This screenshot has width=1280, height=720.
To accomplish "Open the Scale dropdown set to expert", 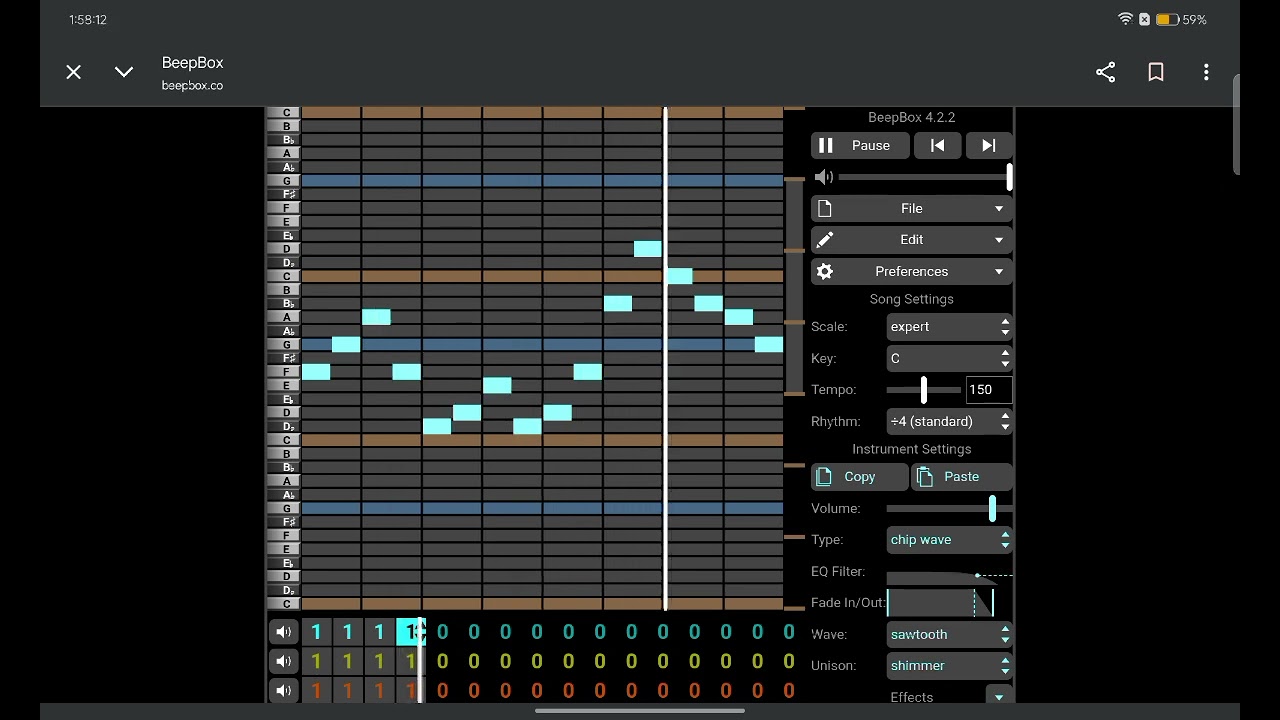I will point(949,327).
